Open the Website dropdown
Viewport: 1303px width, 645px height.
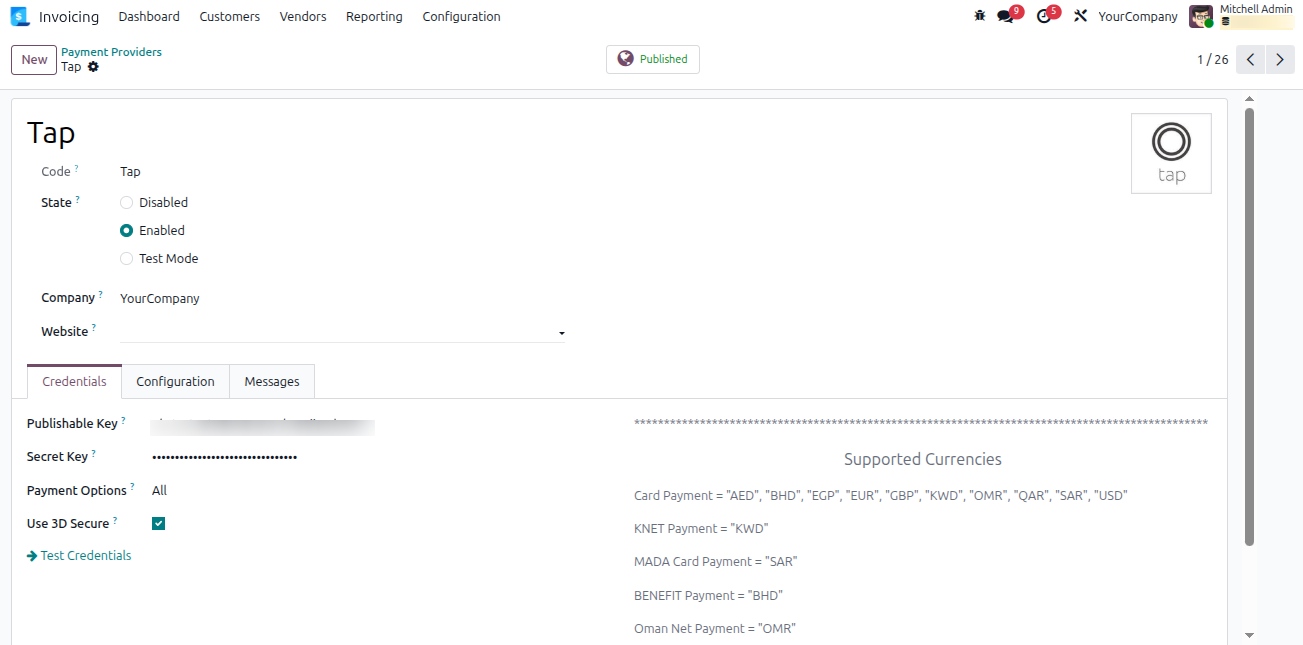click(x=561, y=331)
